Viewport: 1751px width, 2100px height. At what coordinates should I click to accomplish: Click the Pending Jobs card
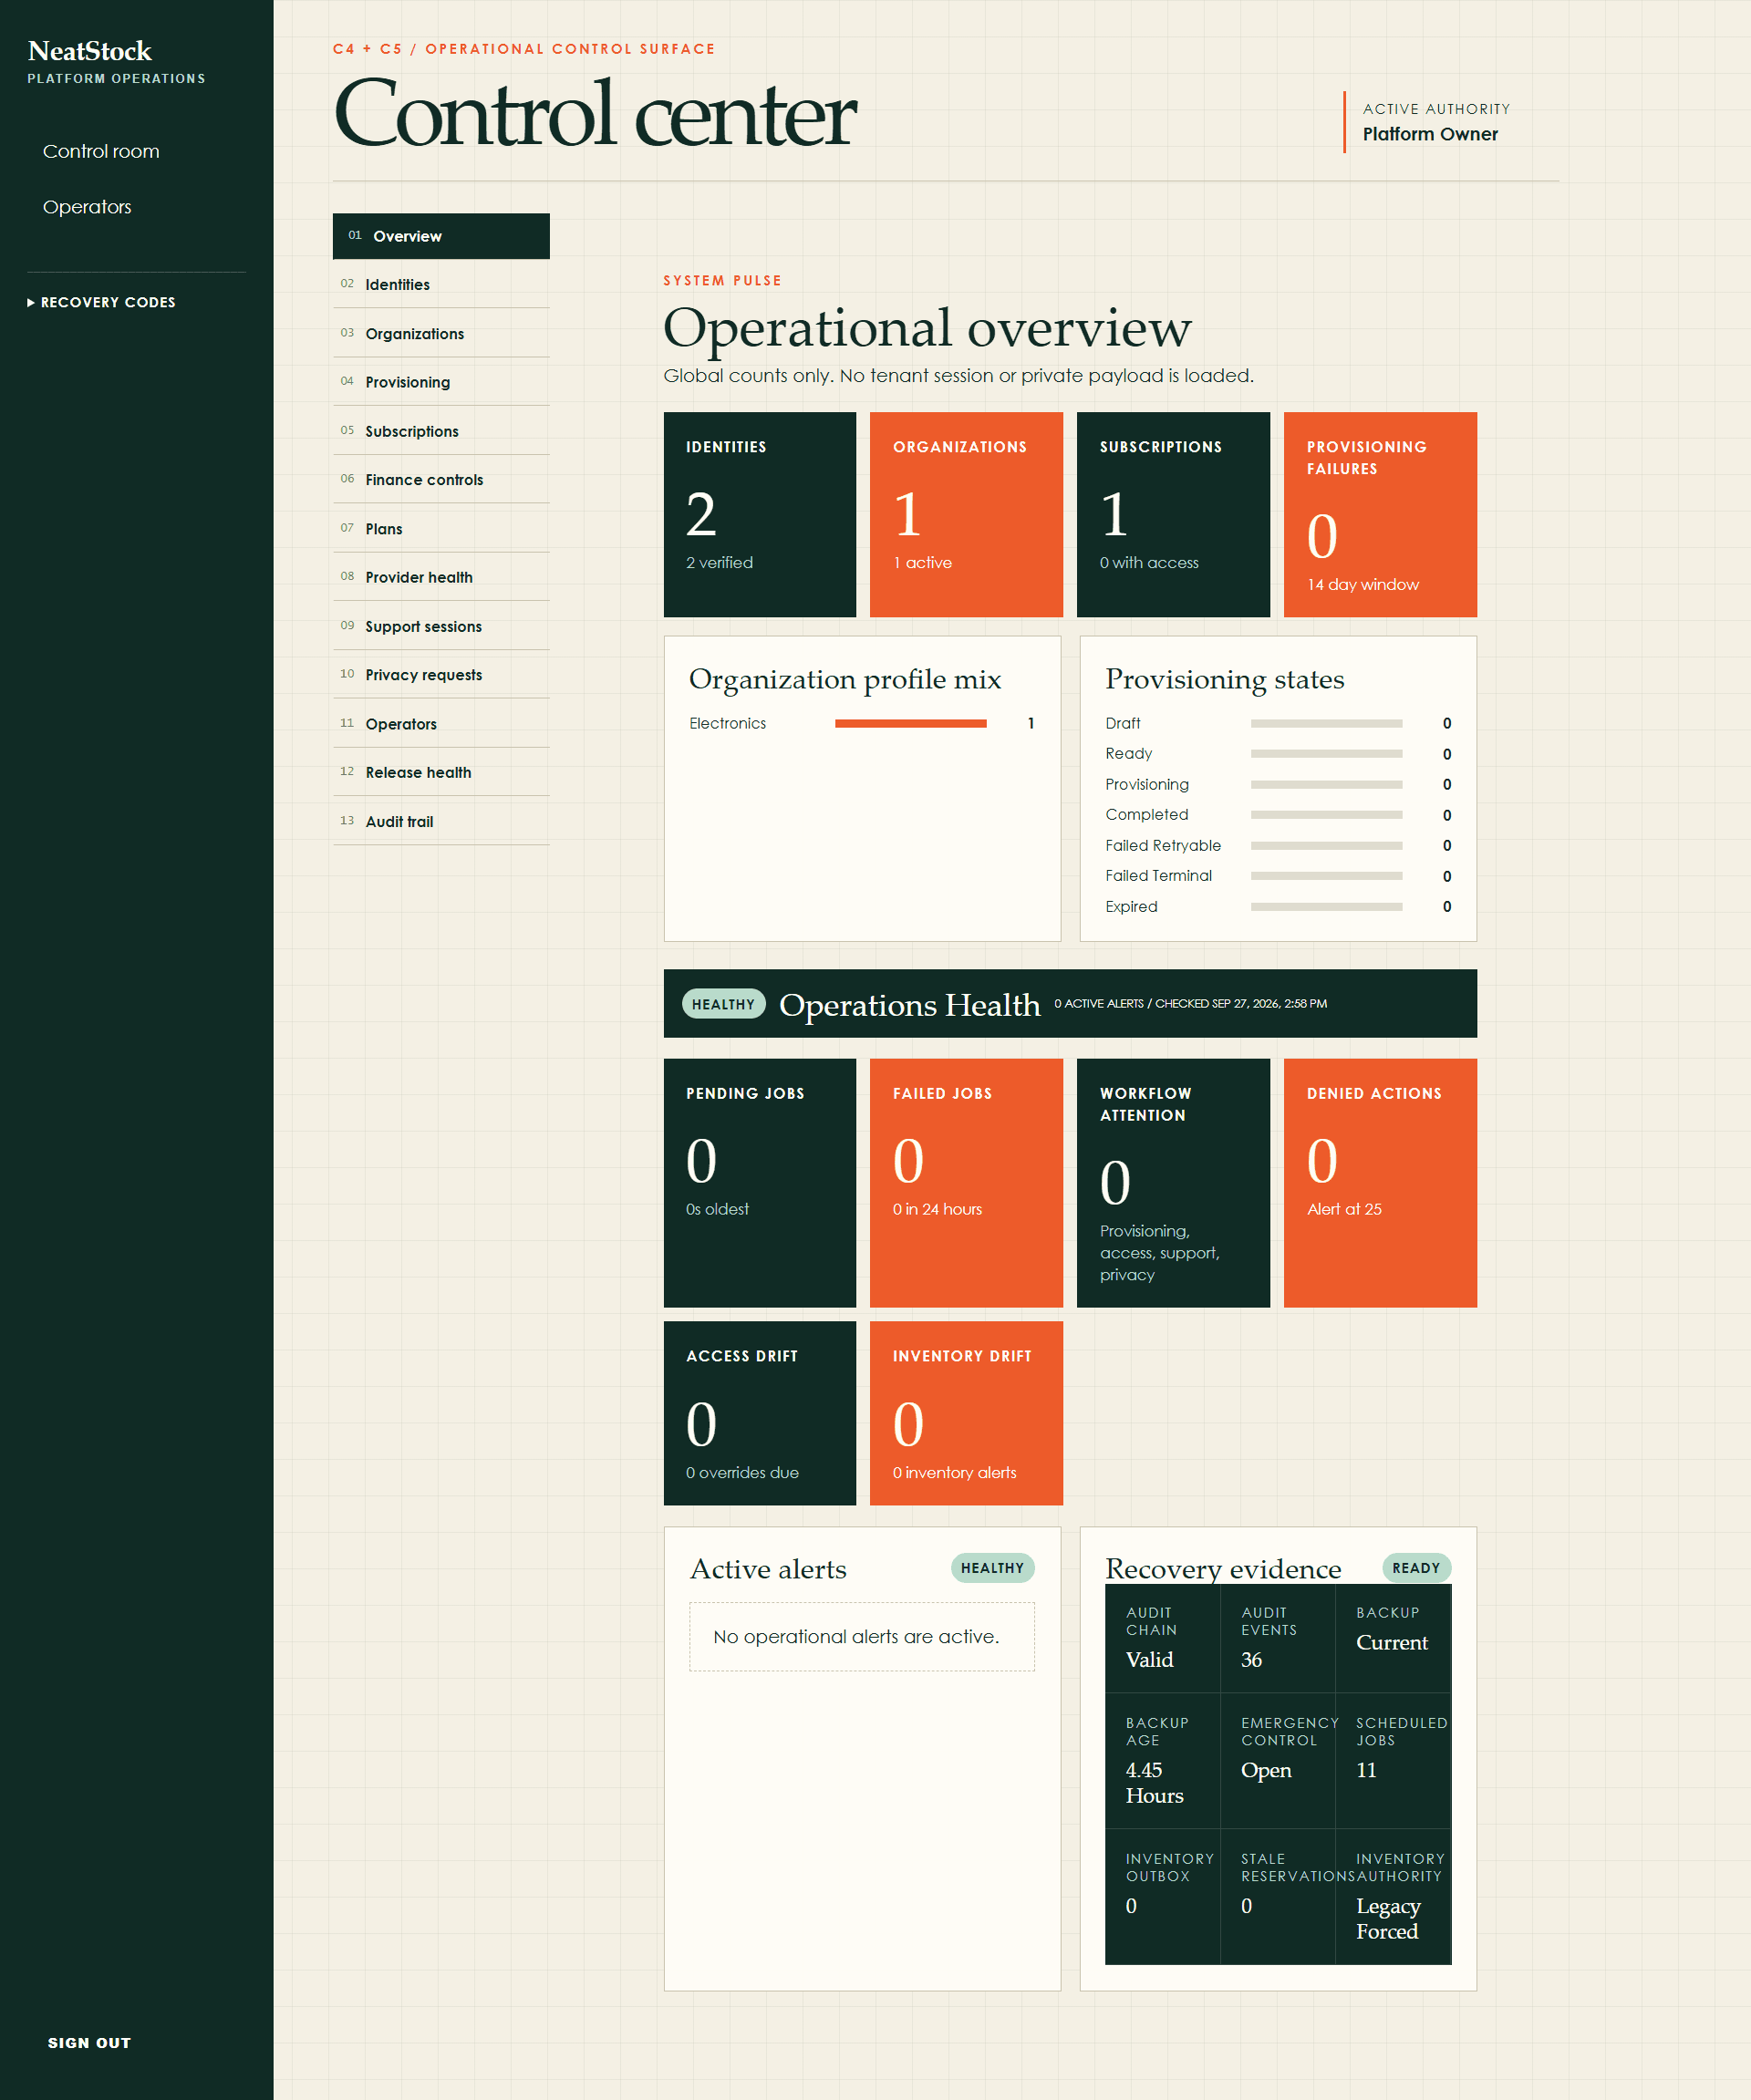pos(760,1183)
